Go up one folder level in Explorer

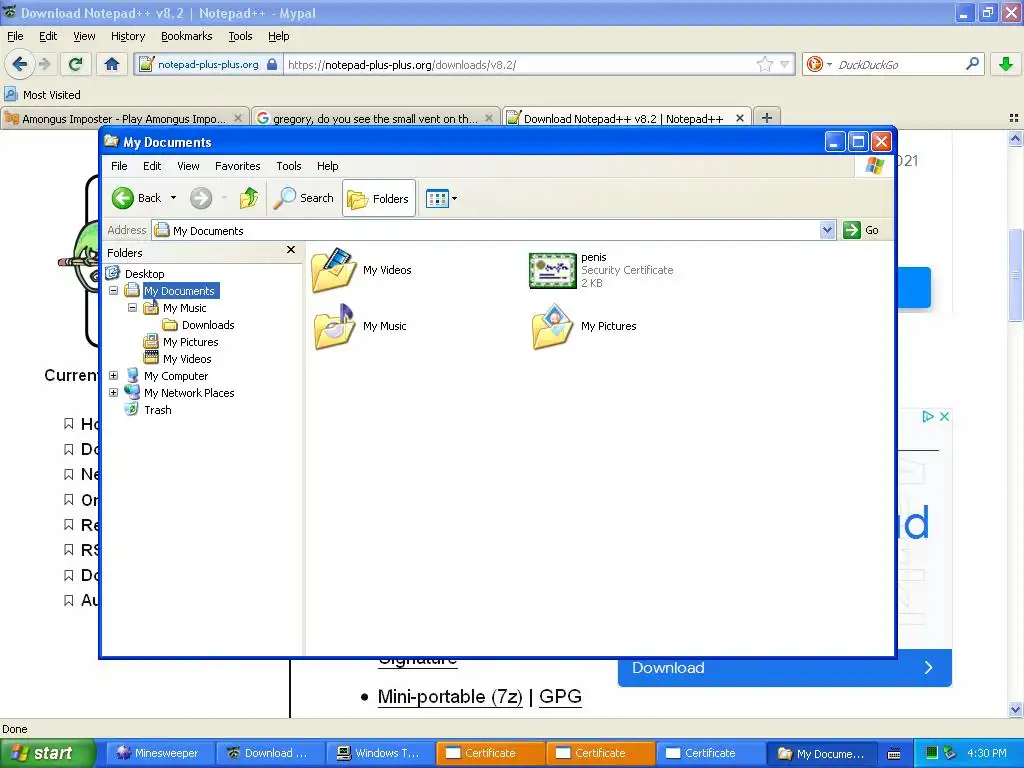[x=248, y=198]
